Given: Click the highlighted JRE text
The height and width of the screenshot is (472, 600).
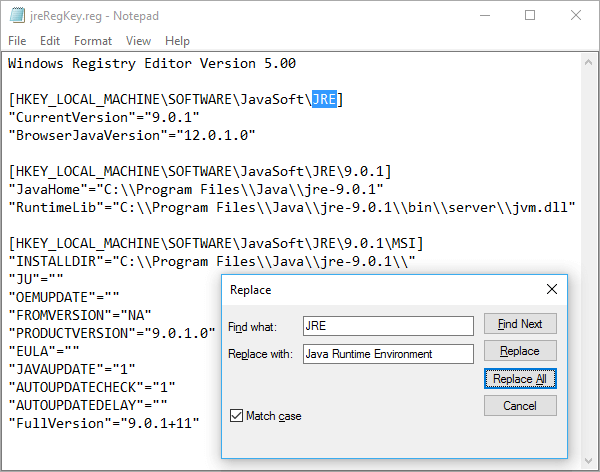Looking at the screenshot, I should point(324,100).
